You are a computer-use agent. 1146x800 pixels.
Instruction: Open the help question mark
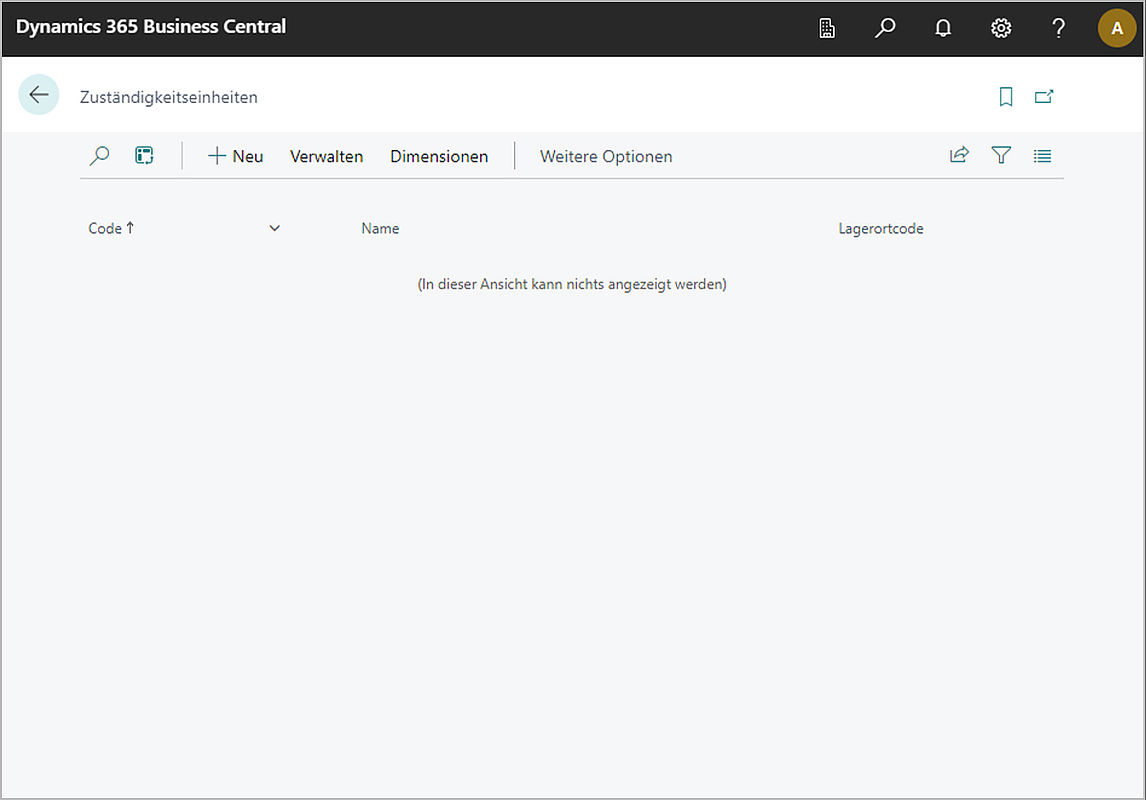(x=1058, y=28)
